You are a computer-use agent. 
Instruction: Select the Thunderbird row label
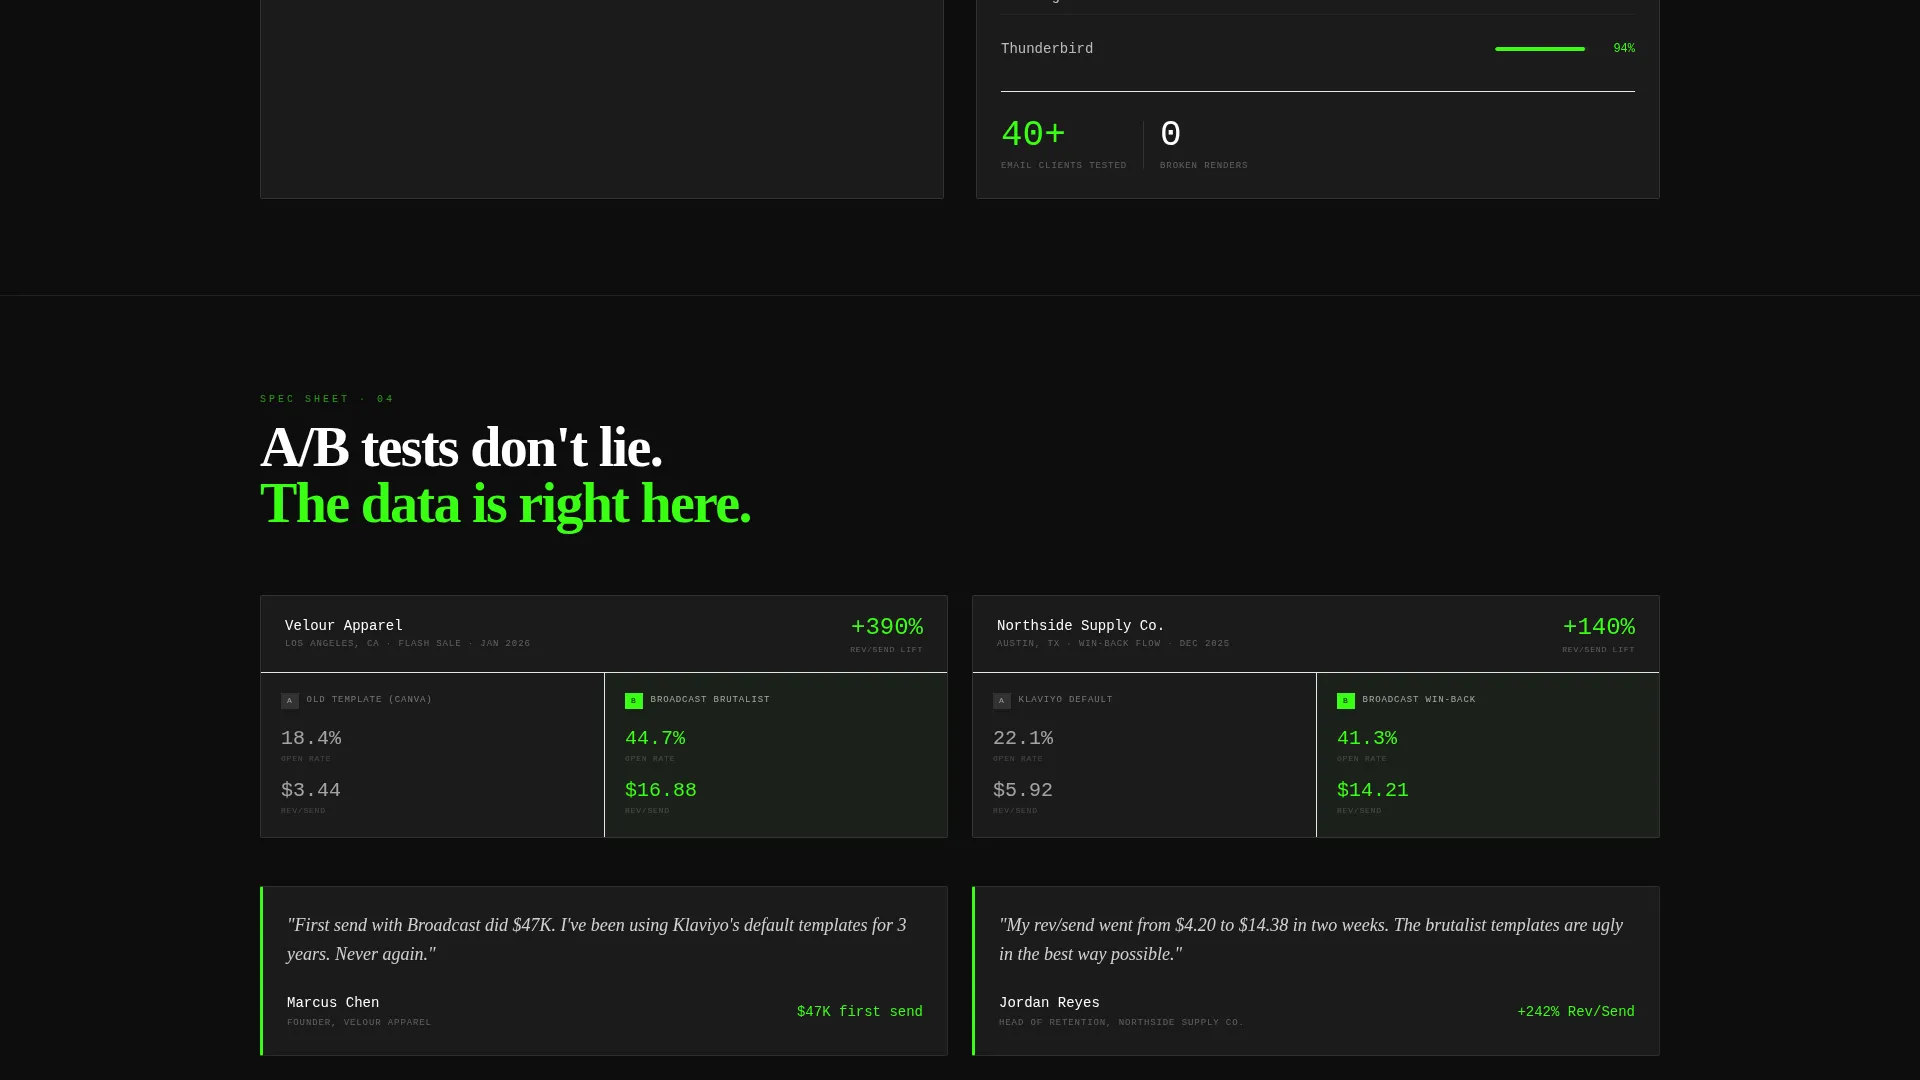pyautogui.click(x=1047, y=49)
